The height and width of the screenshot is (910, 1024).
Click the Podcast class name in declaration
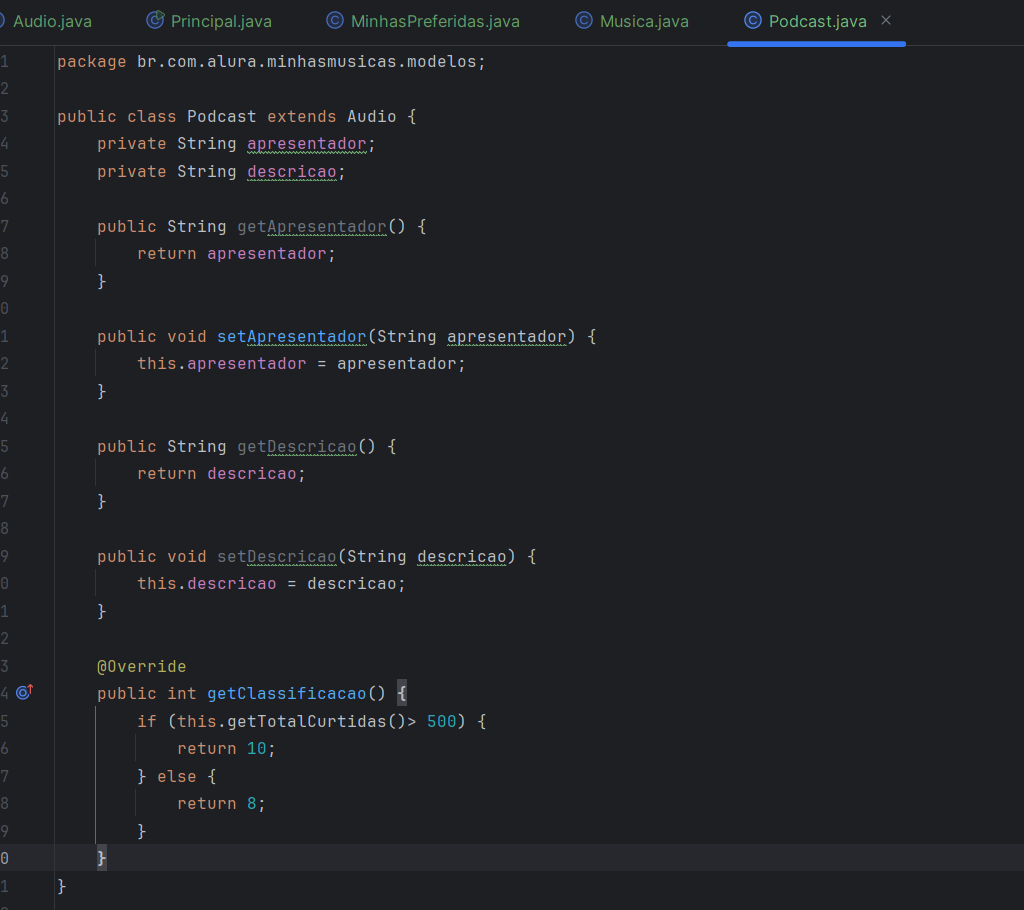pos(221,116)
